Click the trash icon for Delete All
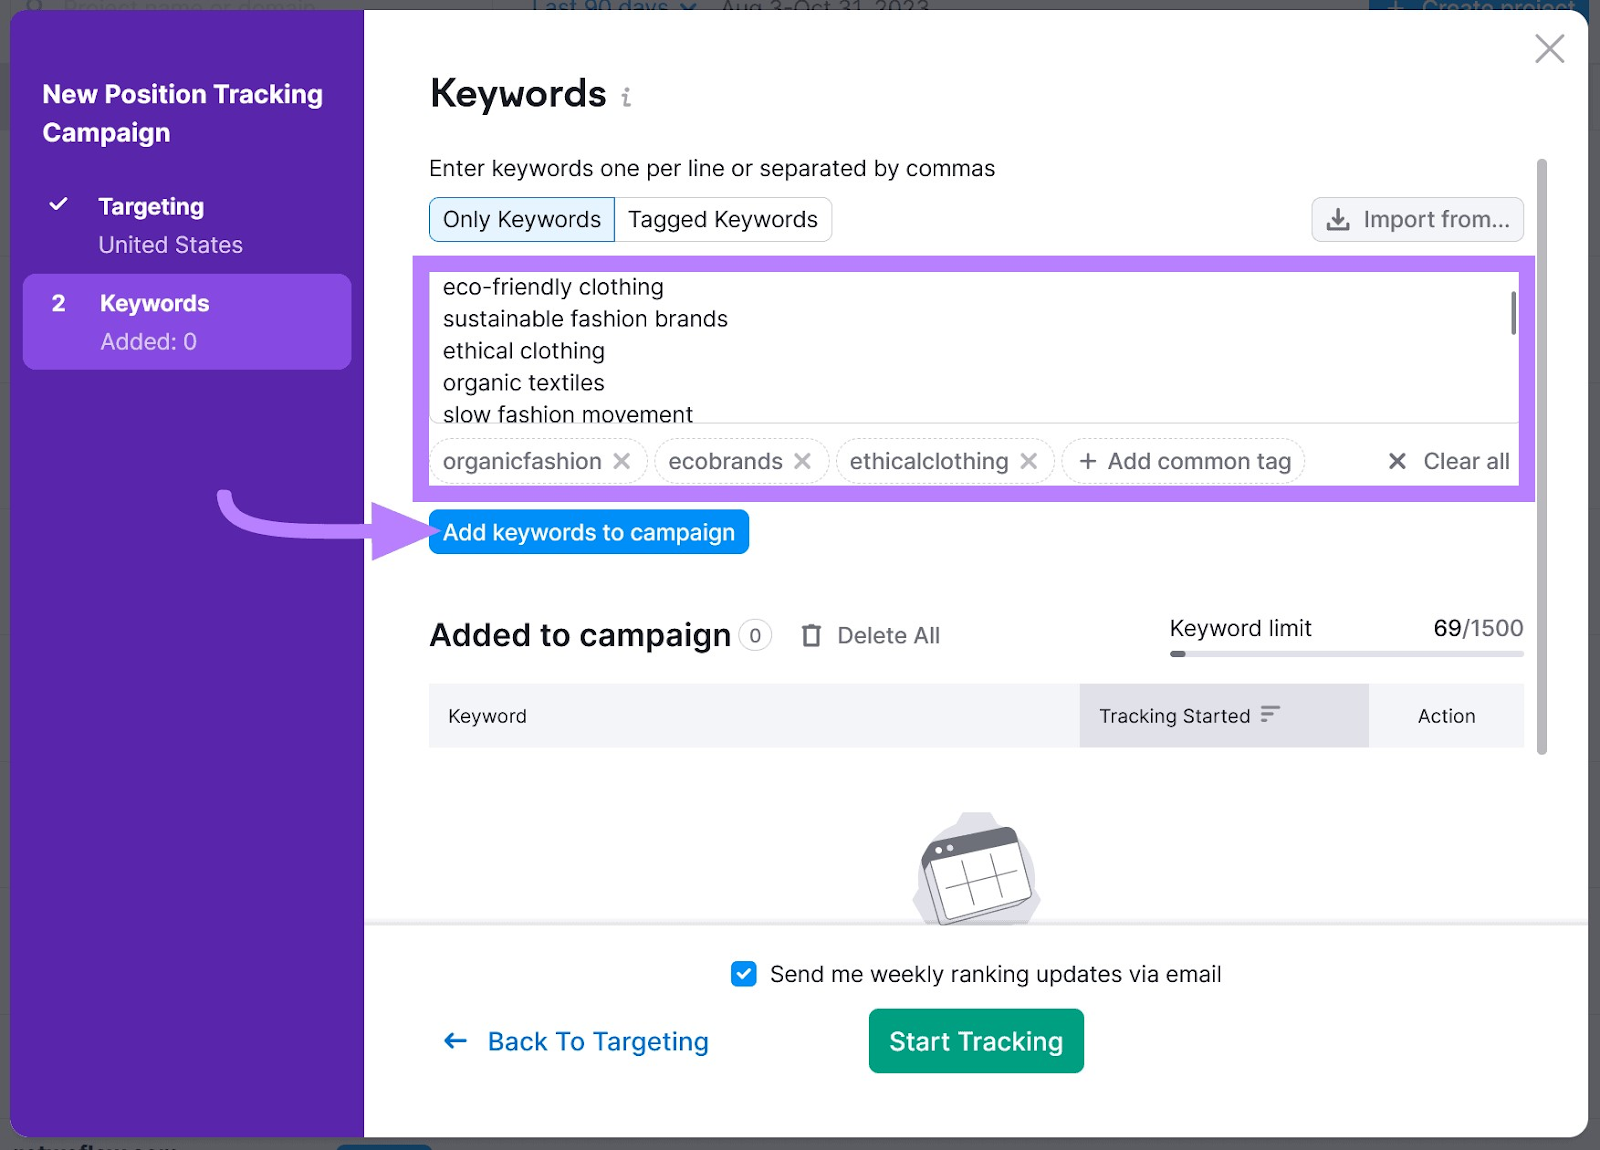 [811, 636]
